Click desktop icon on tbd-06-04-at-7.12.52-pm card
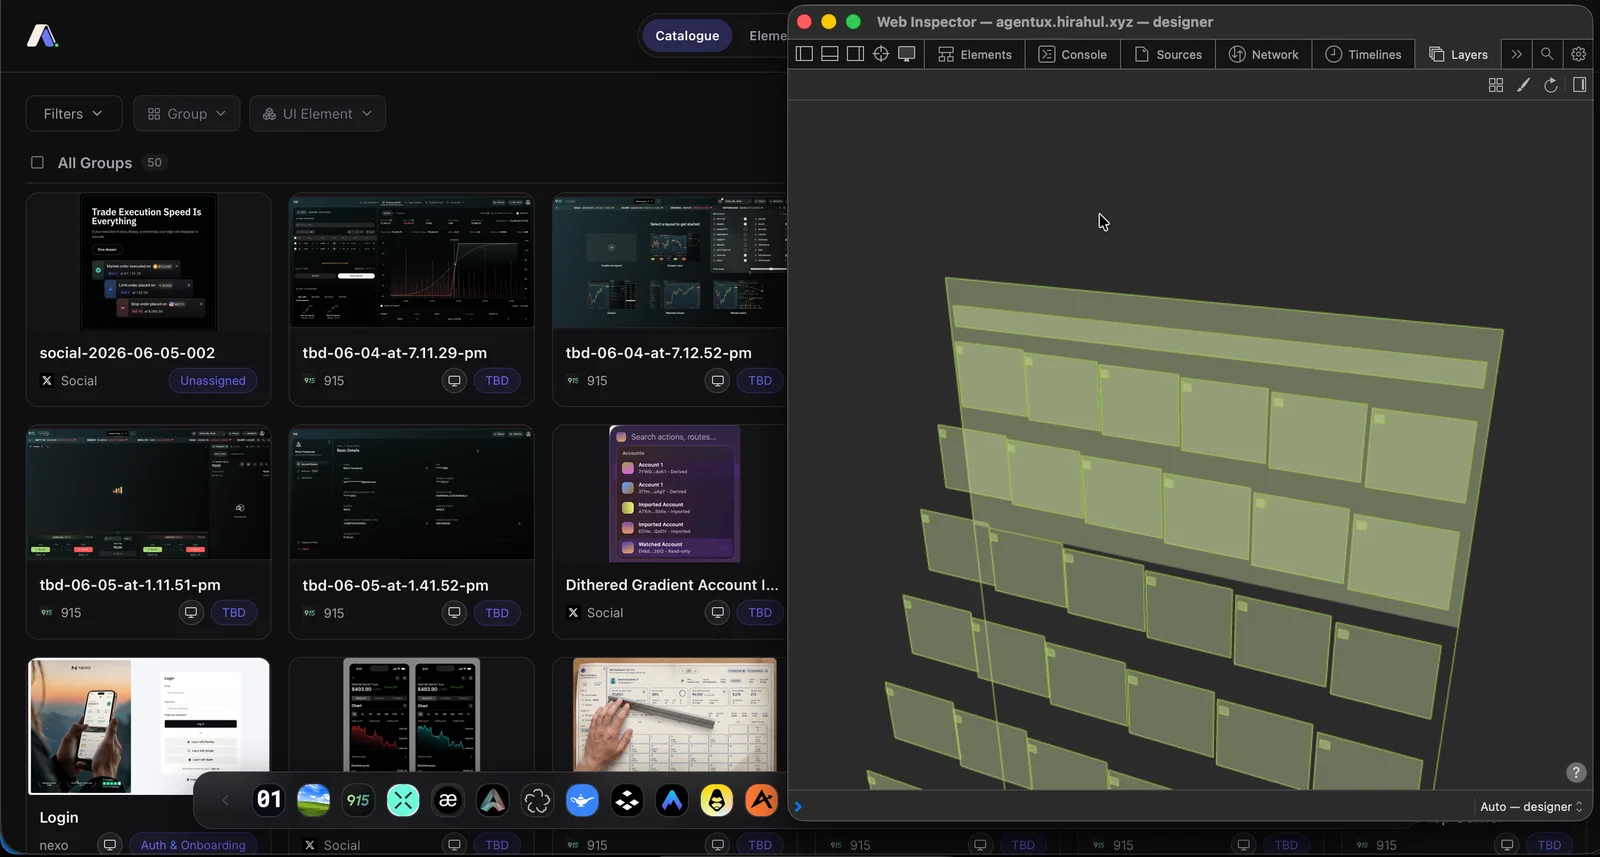This screenshot has height=857, width=1600. (717, 380)
